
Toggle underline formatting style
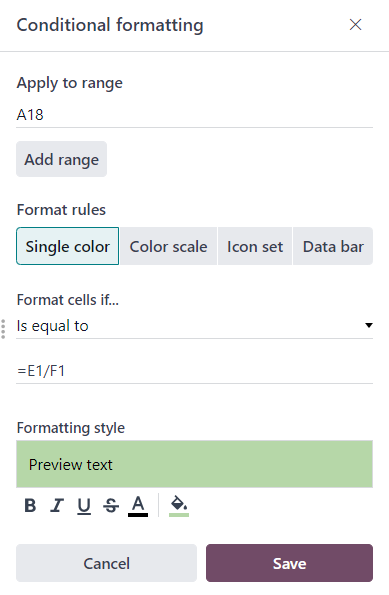(84, 505)
